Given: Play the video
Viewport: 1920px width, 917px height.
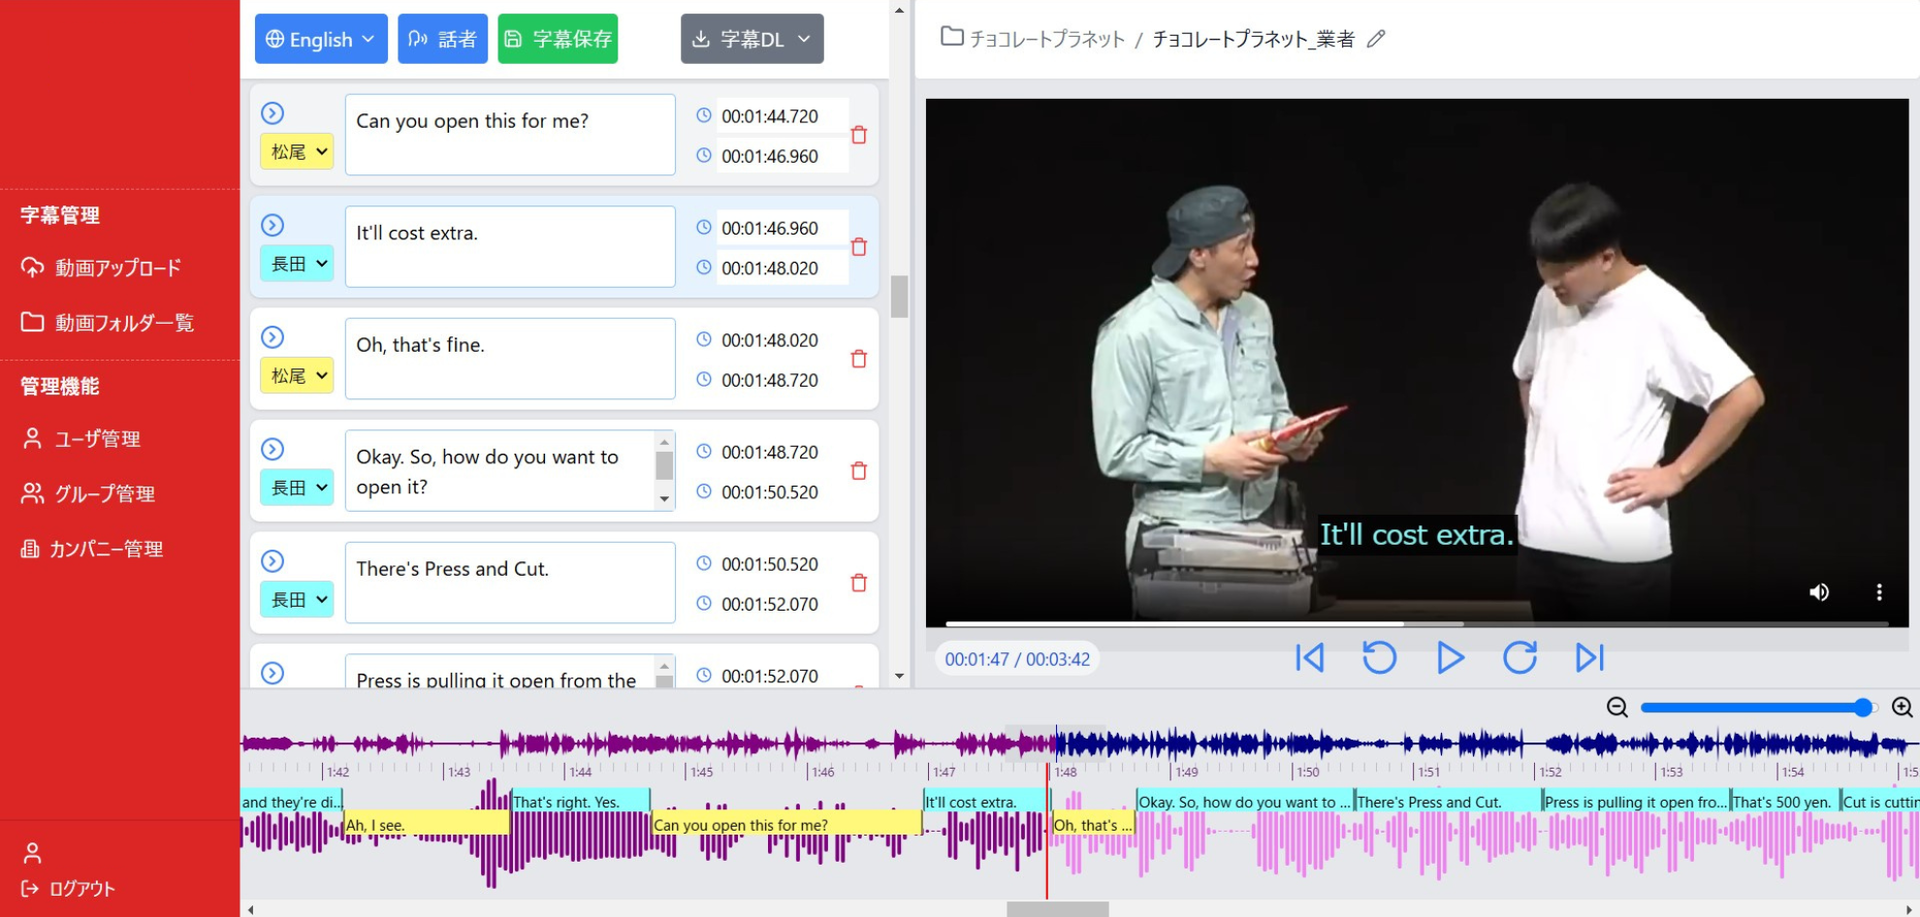Looking at the screenshot, I should pyautogui.click(x=1450, y=657).
